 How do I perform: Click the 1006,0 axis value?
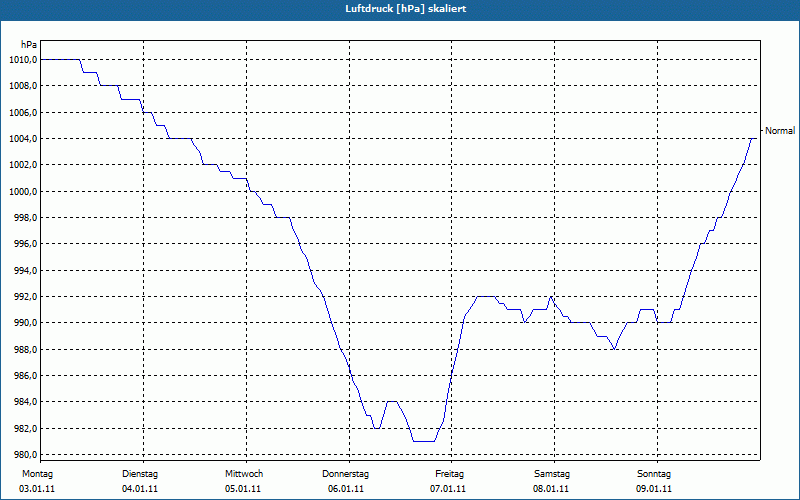[23, 112]
